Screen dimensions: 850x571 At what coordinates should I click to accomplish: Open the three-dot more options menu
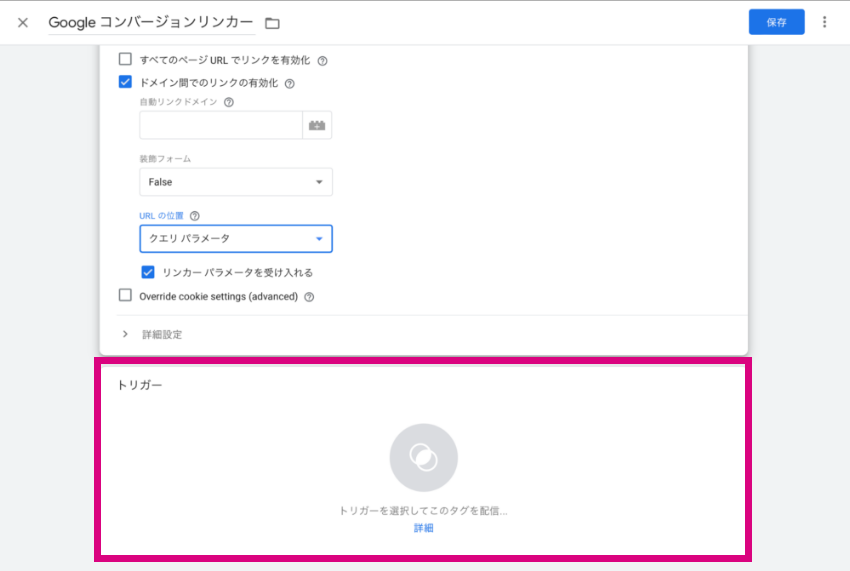(x=824, y=22)
